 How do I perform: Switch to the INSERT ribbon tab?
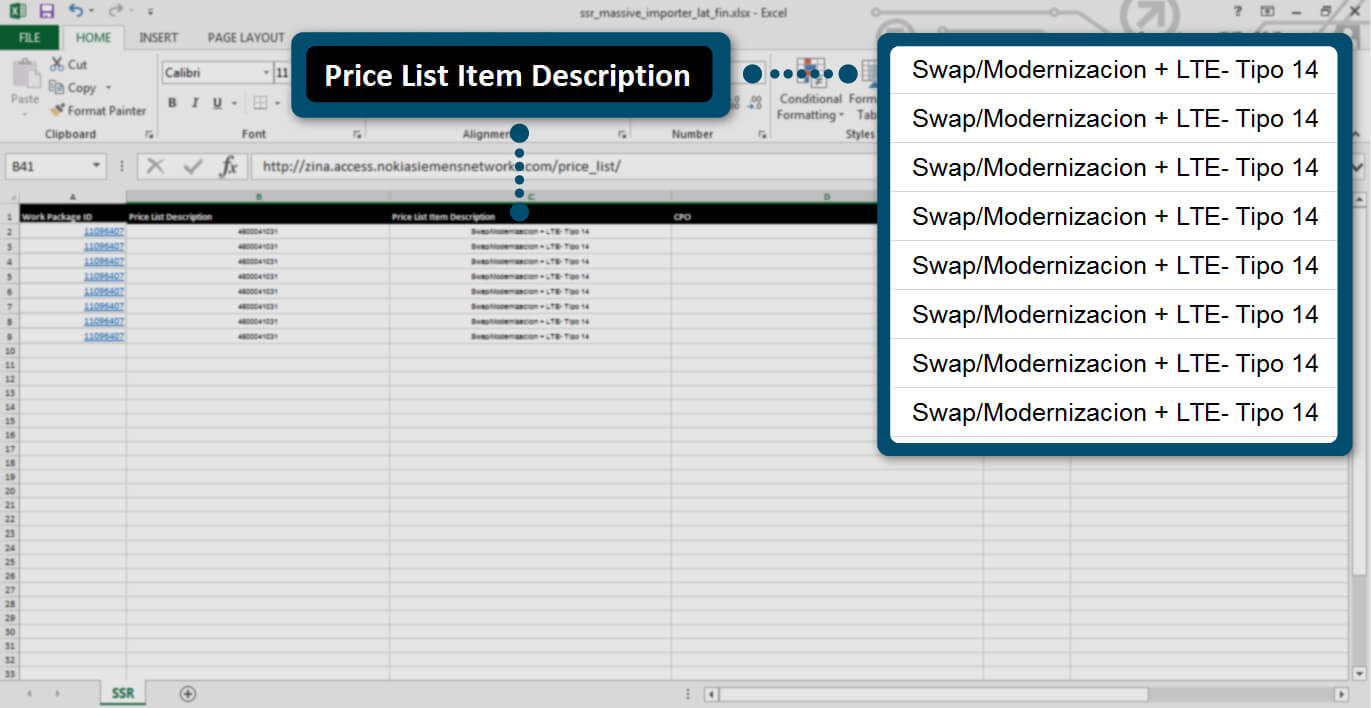coord(158,38)
